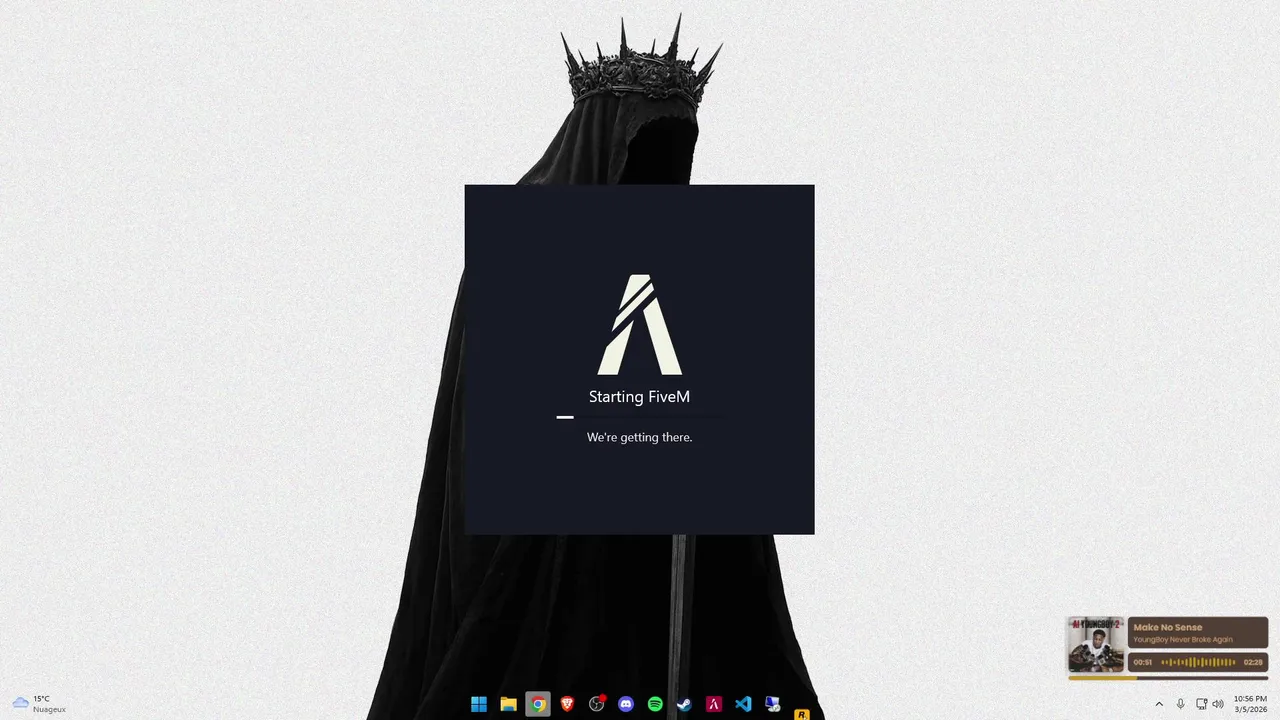This screenshot has height=720, width=1280.
Task: Click the FiveM logo in the splash window
Action: pos(640,324)
